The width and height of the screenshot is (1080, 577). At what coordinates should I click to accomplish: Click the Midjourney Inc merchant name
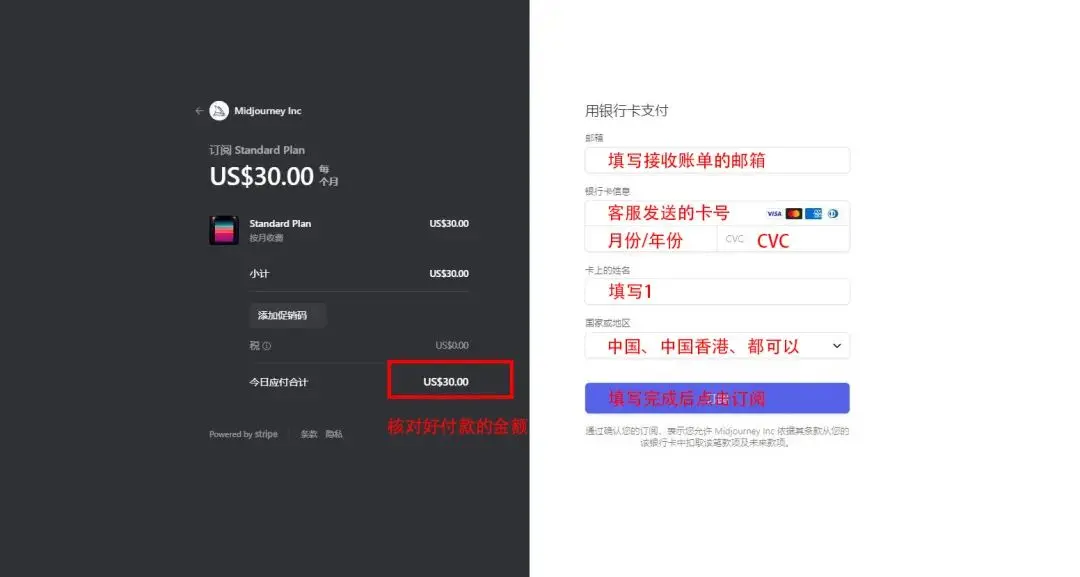click(268, 111)
